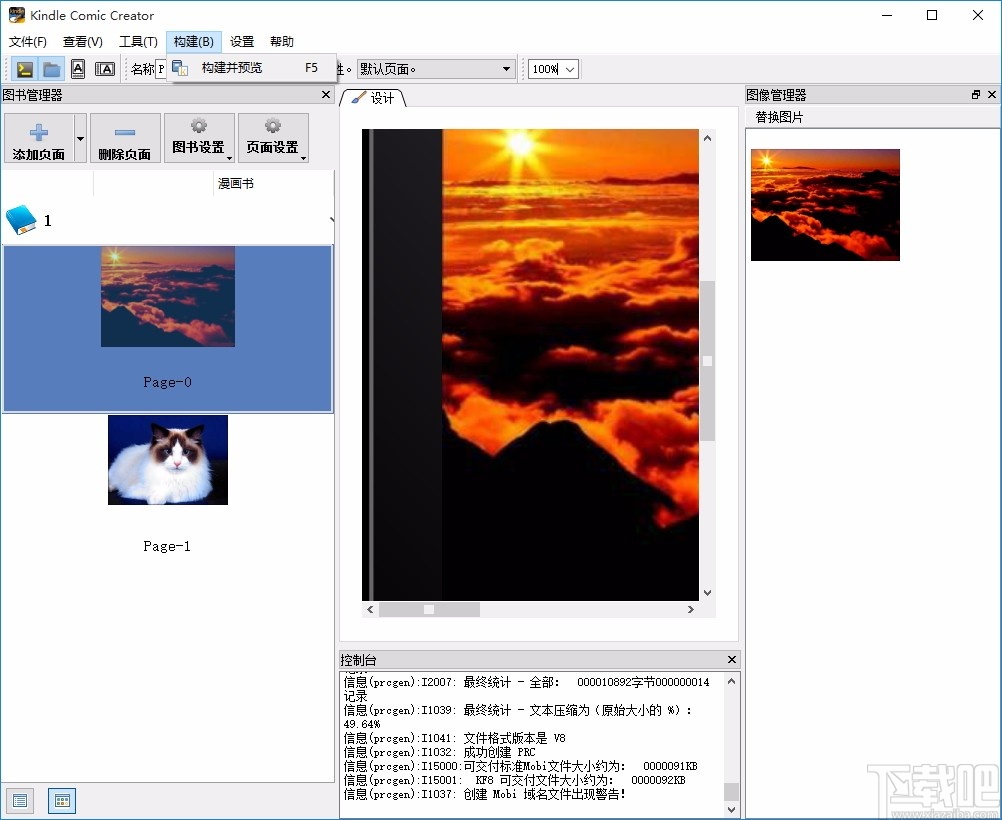Toggle the 图像管理器 panel float button
Image resolution: width=1002 pixels, height=820 pixels.
(975, 94)
